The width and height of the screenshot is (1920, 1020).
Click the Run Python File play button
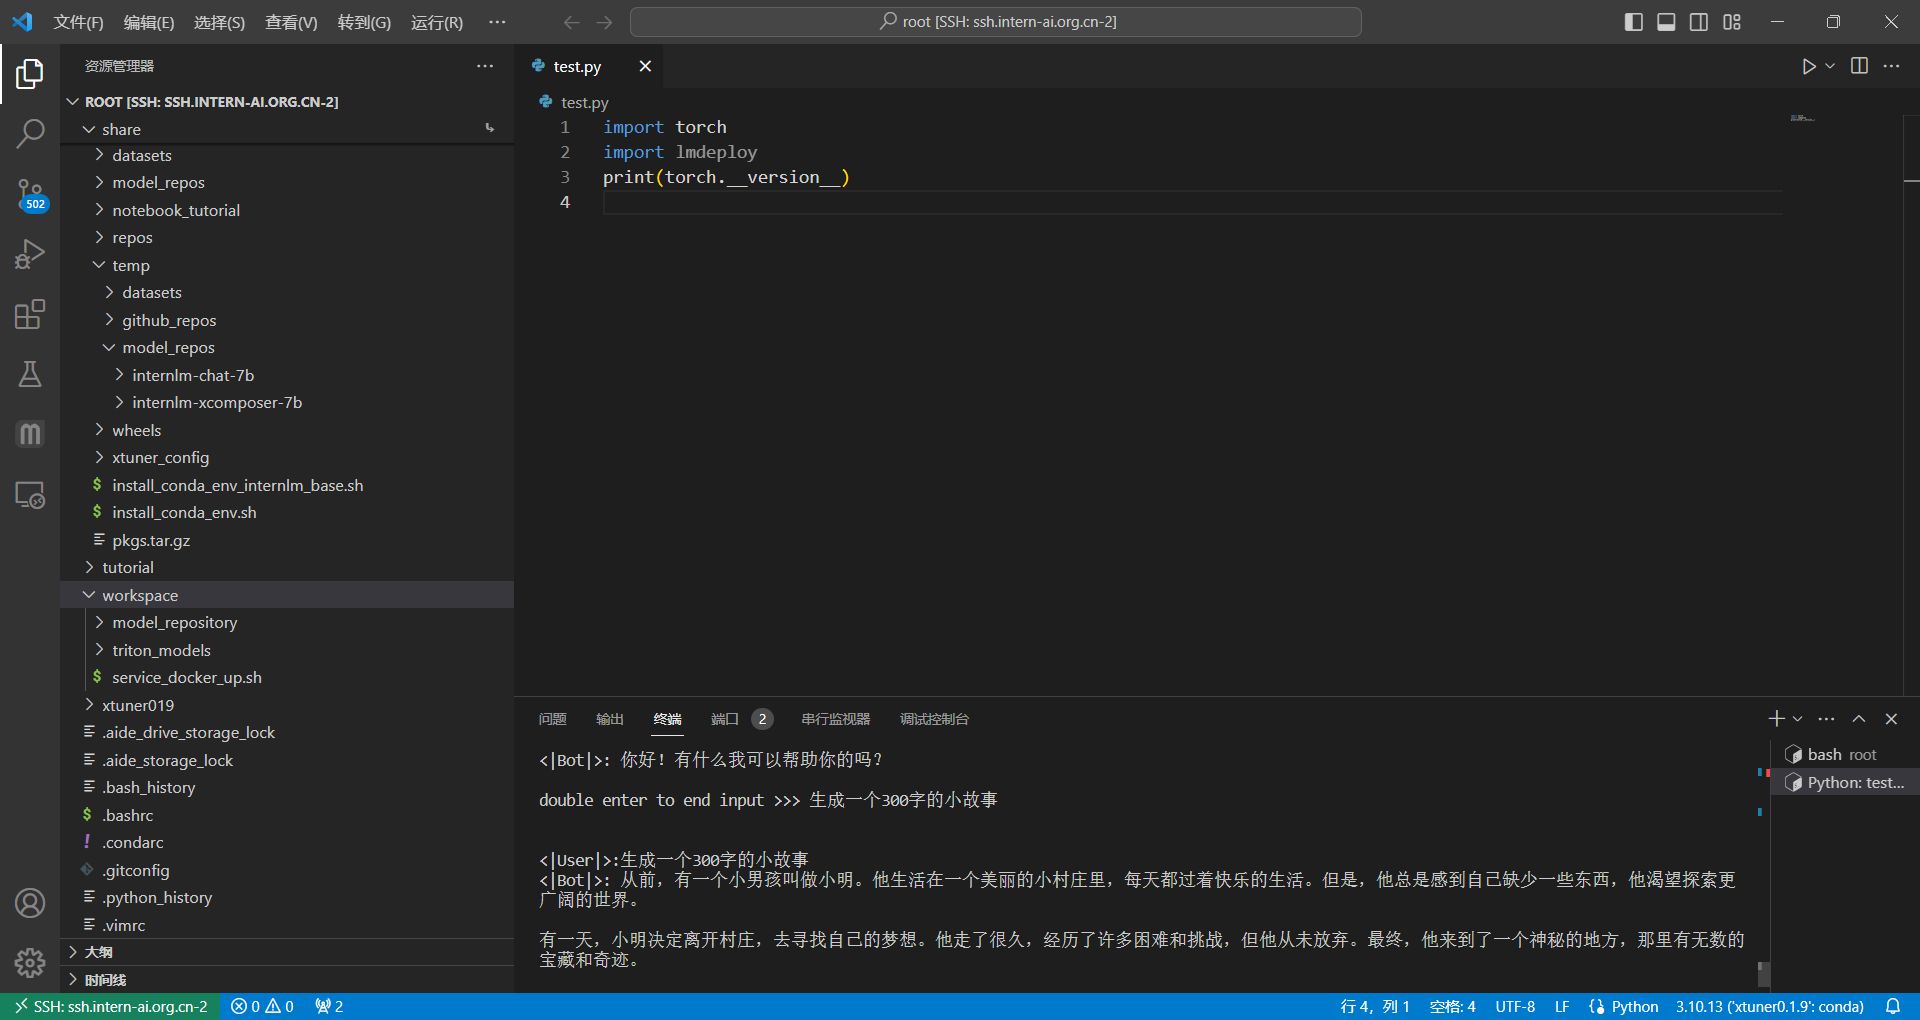tap(1808, 66)
